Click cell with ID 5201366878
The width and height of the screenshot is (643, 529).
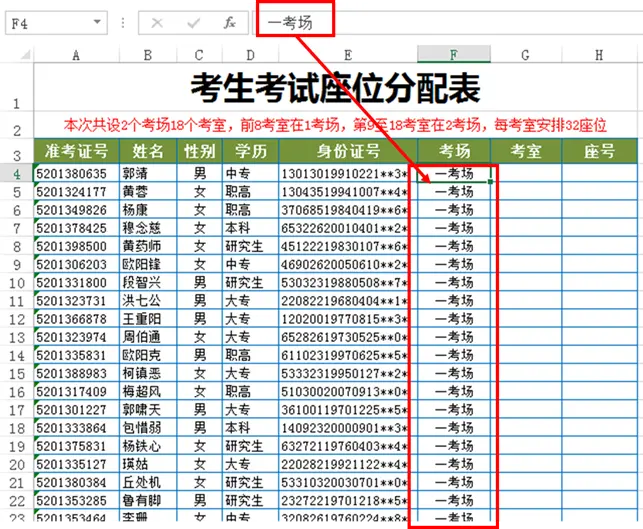(x=76, y=319)
